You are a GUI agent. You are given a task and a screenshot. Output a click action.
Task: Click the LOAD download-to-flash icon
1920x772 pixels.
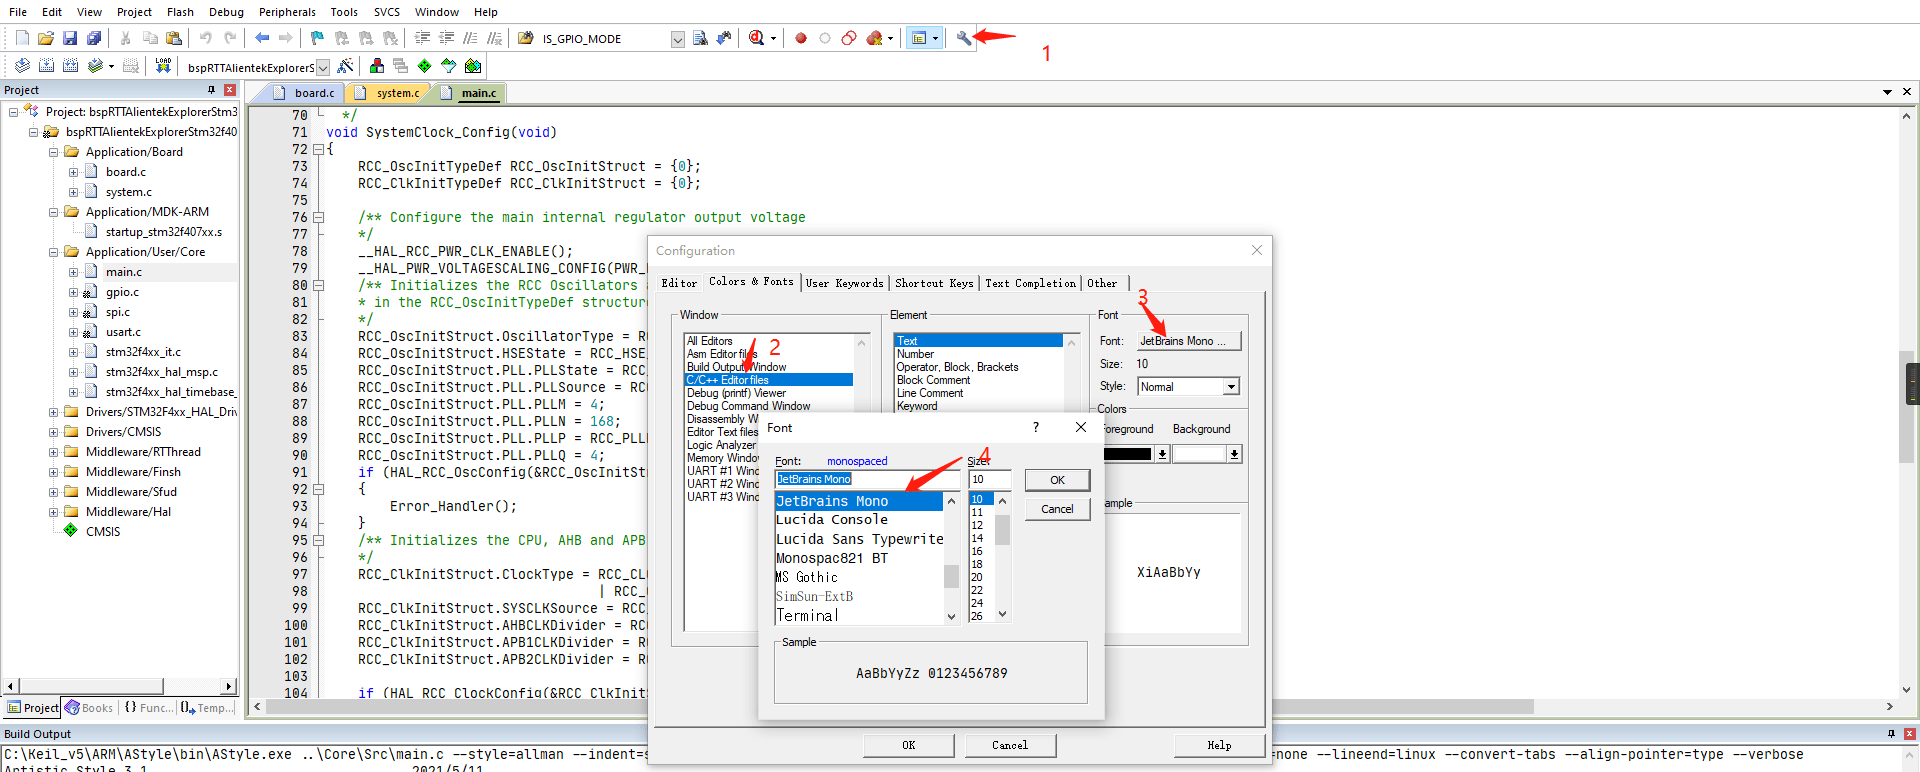point(163,66)
